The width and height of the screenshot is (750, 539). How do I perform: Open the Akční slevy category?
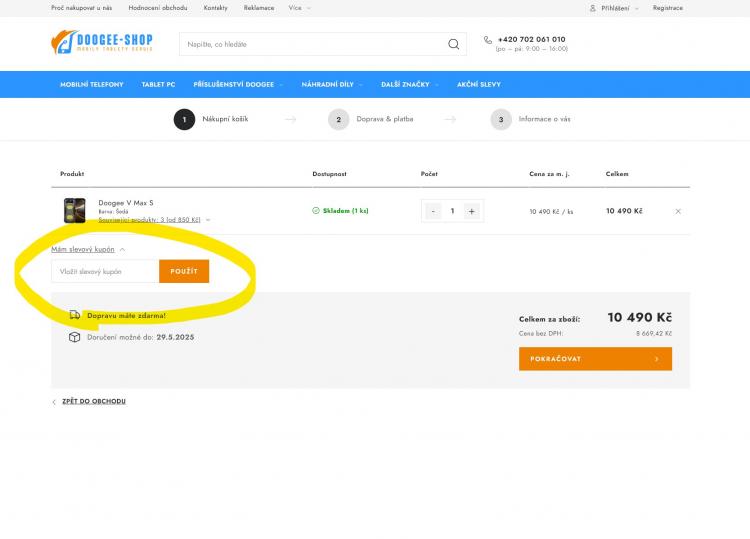coord(479,84)
